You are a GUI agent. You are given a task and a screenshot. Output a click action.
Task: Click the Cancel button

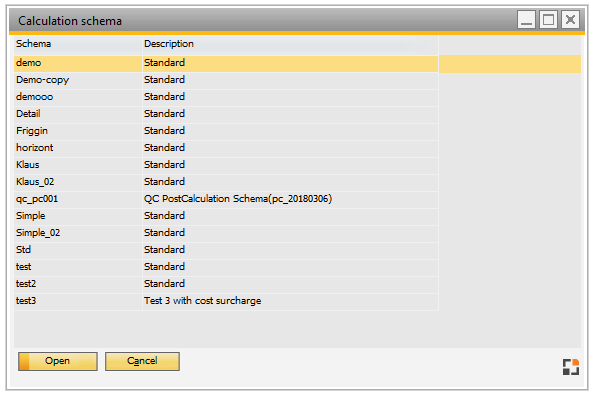(142, 361)
